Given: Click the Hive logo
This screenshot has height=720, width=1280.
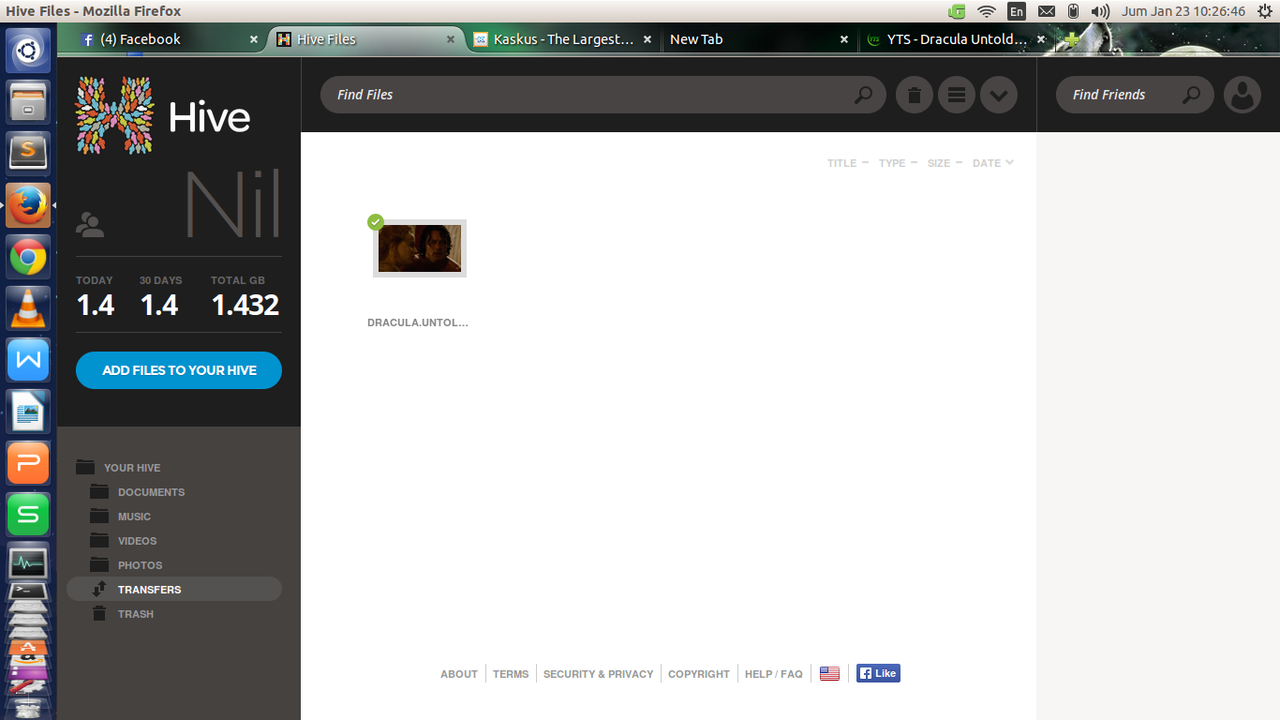Looking at the screenshot, I should 163,116.
